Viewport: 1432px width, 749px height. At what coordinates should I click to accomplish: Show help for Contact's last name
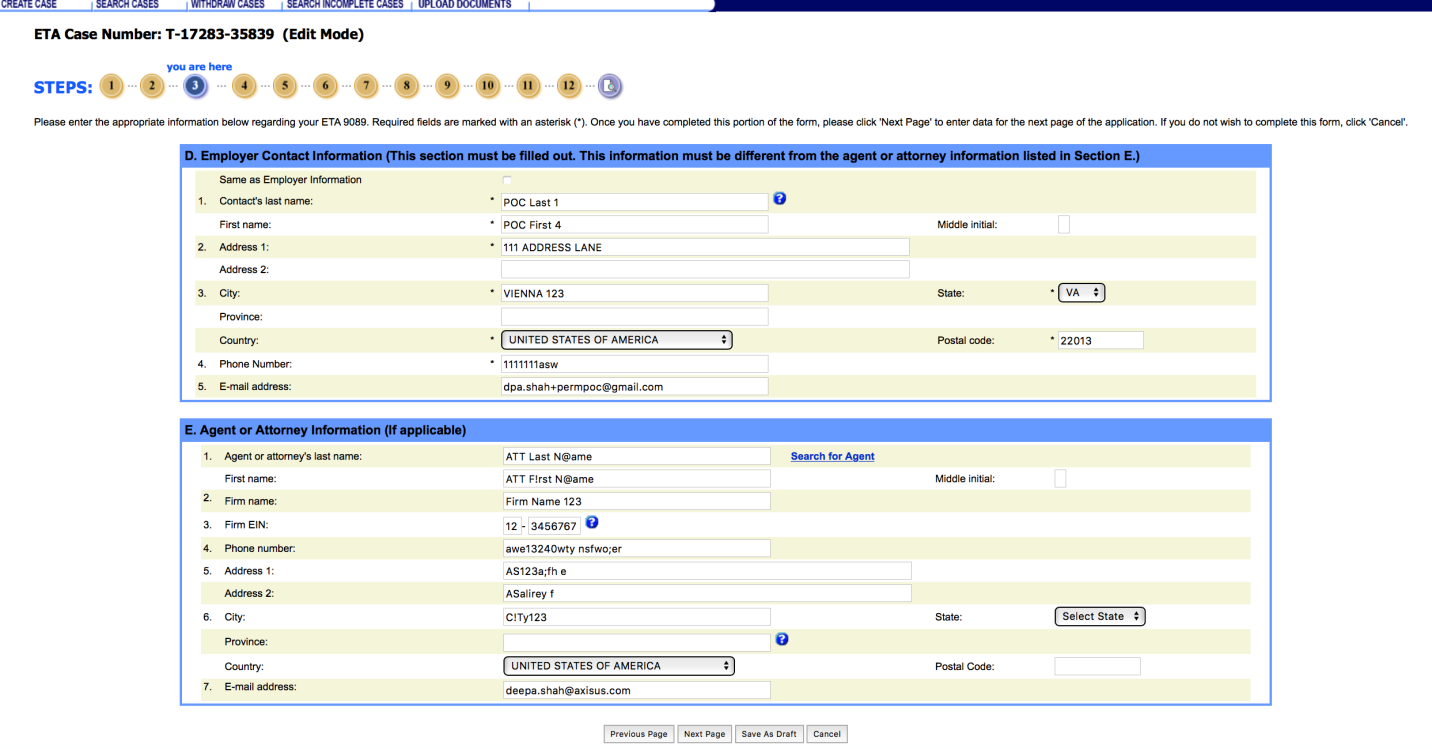(780, 199)
